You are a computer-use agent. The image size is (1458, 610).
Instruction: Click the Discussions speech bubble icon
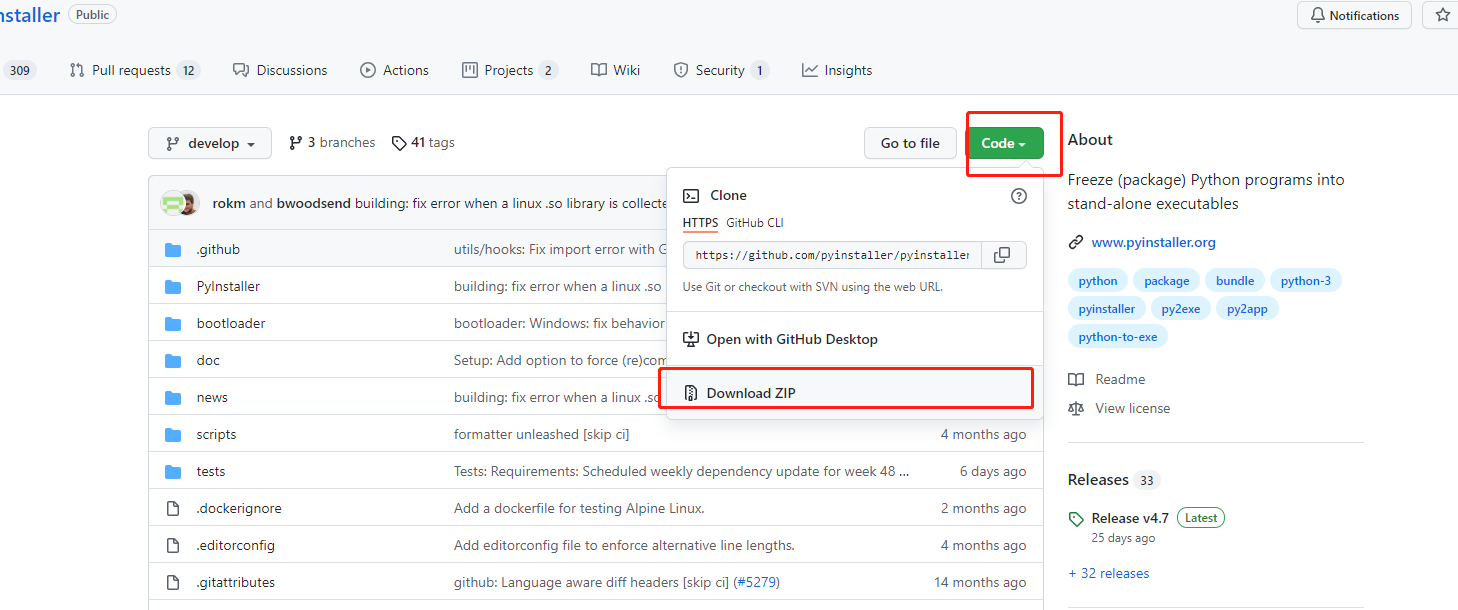[x=241, y=70]
